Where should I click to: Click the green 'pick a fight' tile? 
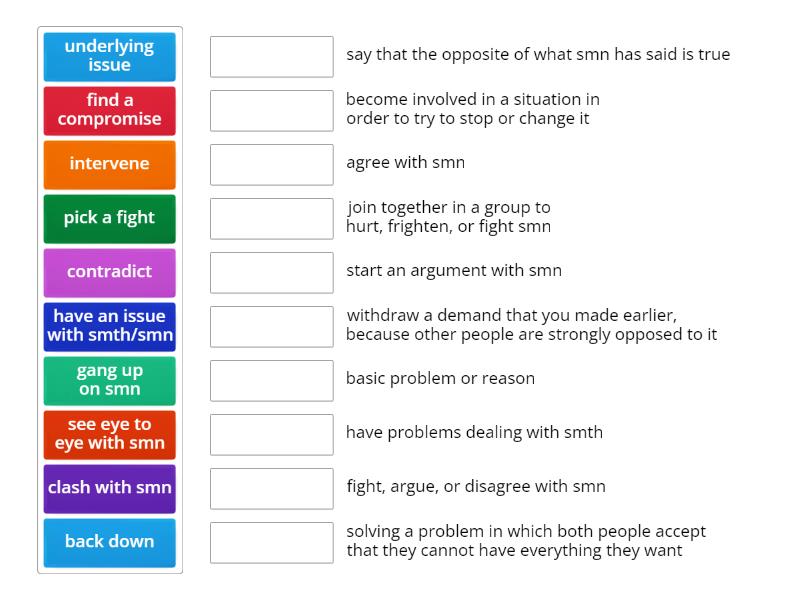coord(110,218)
